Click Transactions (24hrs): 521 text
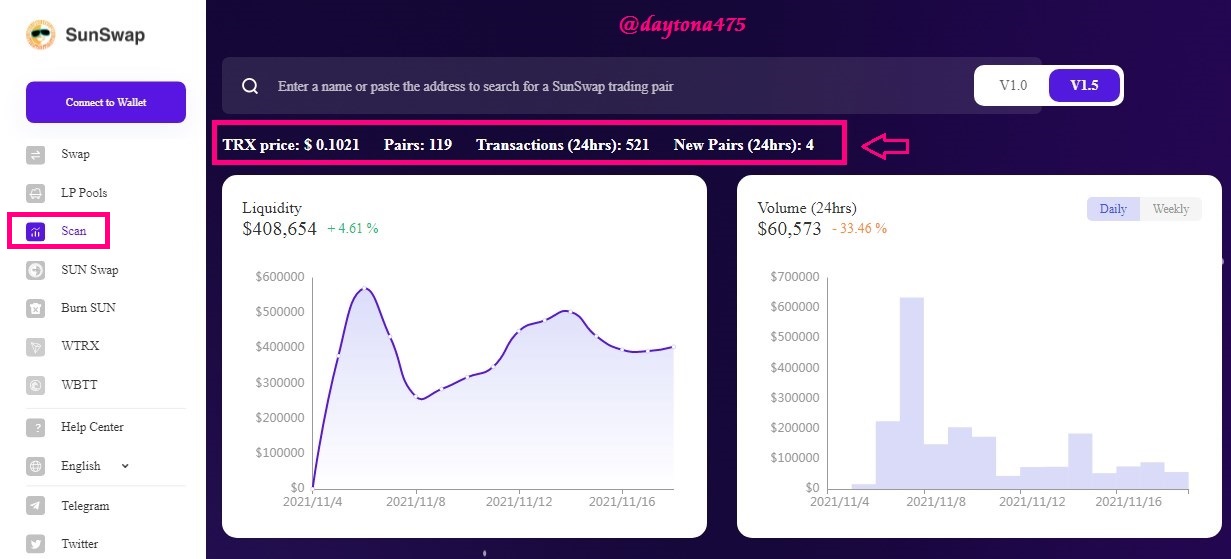The image size is (1231, 559). point(563,145)
